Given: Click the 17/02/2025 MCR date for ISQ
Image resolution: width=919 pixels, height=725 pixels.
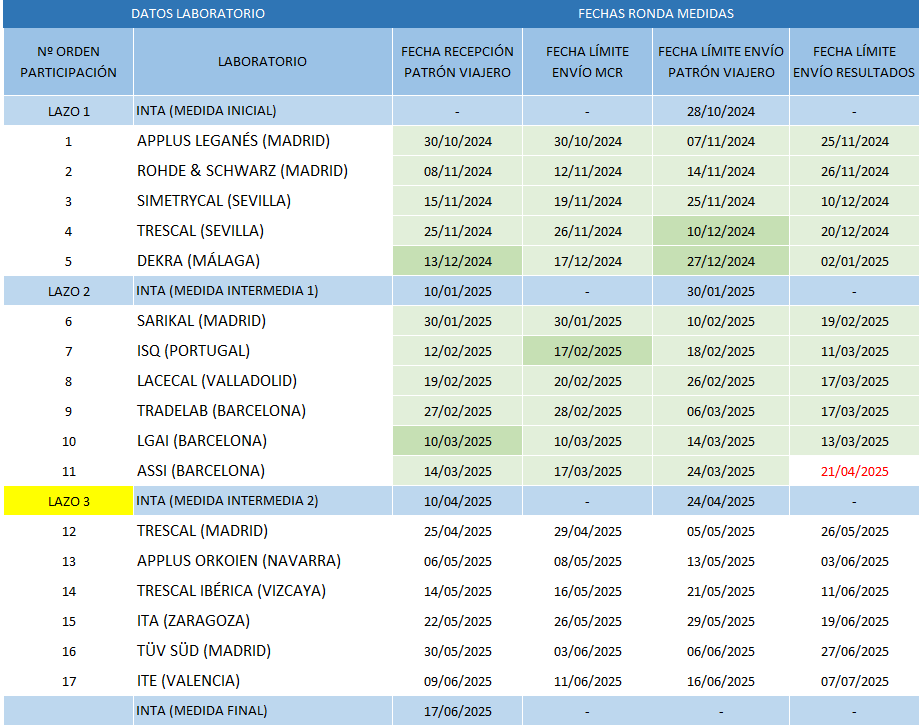Looking at the screenshot, I should (x=588, y=351).
